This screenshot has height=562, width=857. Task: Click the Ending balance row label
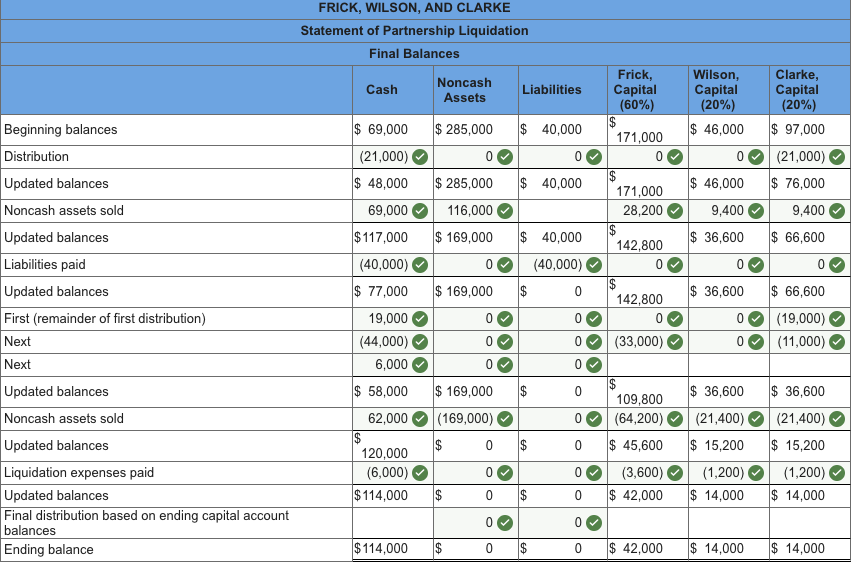[49, 549]
